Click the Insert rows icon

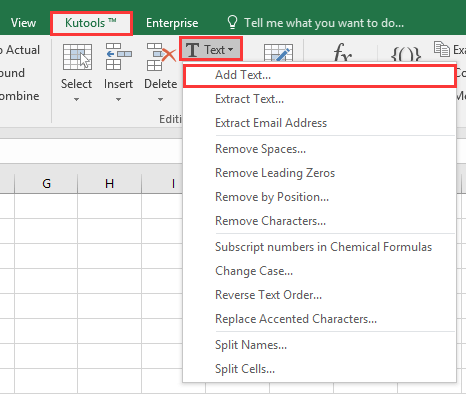click(x=119, y=56)
